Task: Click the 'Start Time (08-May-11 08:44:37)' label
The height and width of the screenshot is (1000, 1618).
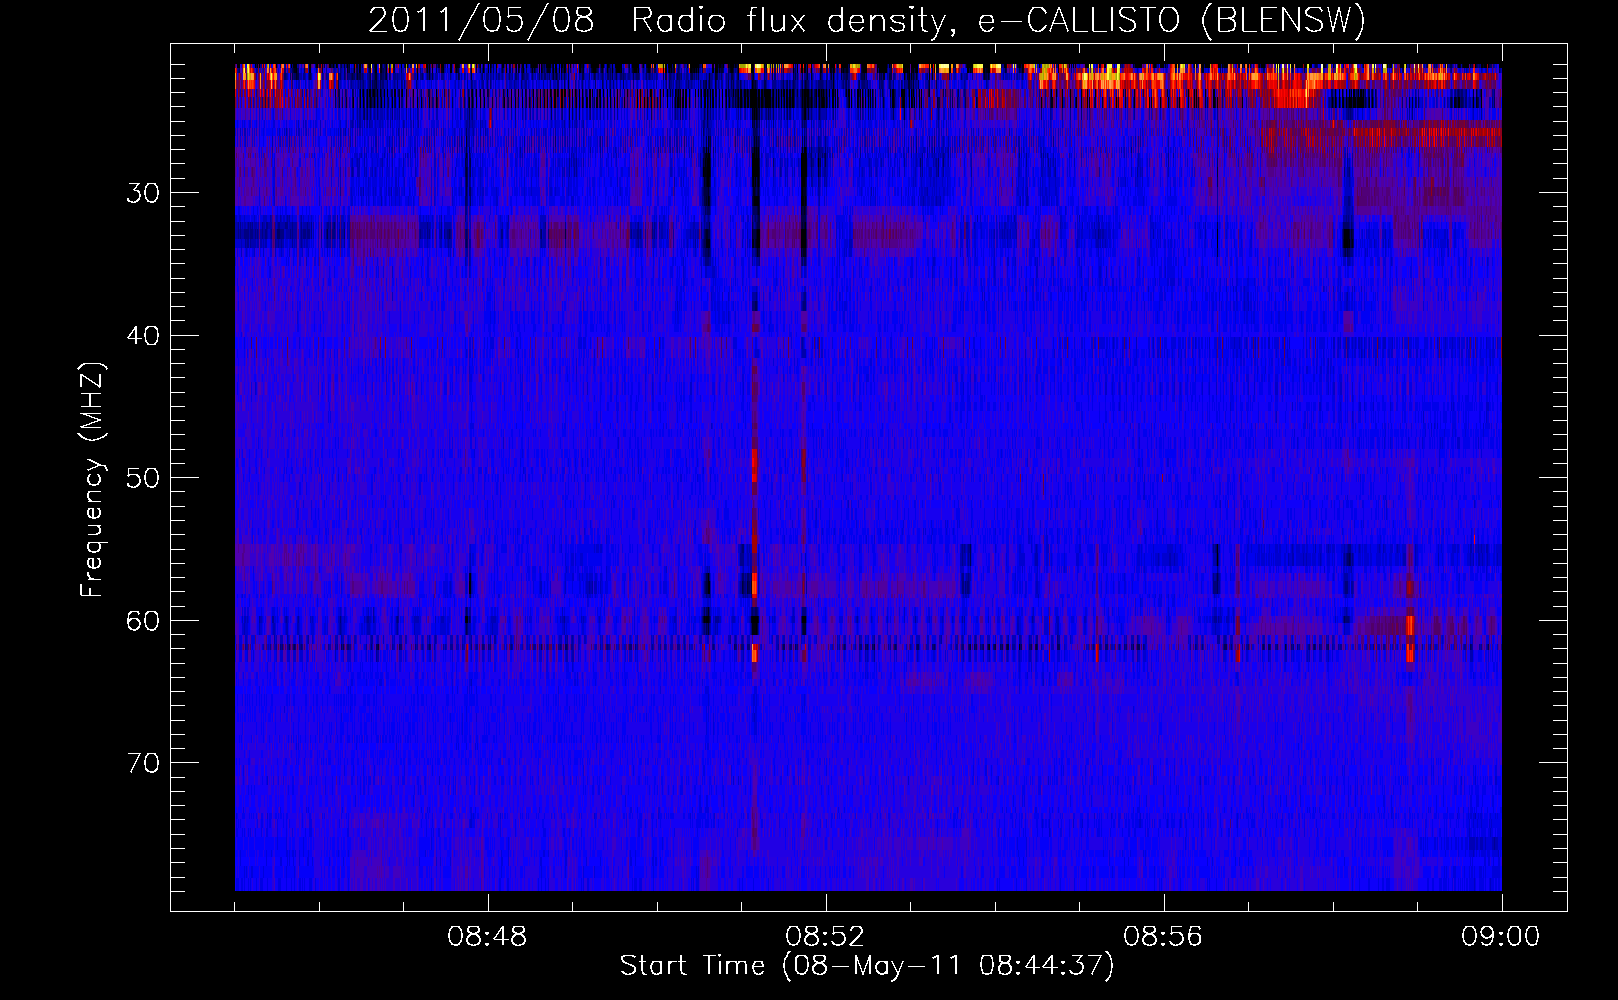Action: pos(866,966)
